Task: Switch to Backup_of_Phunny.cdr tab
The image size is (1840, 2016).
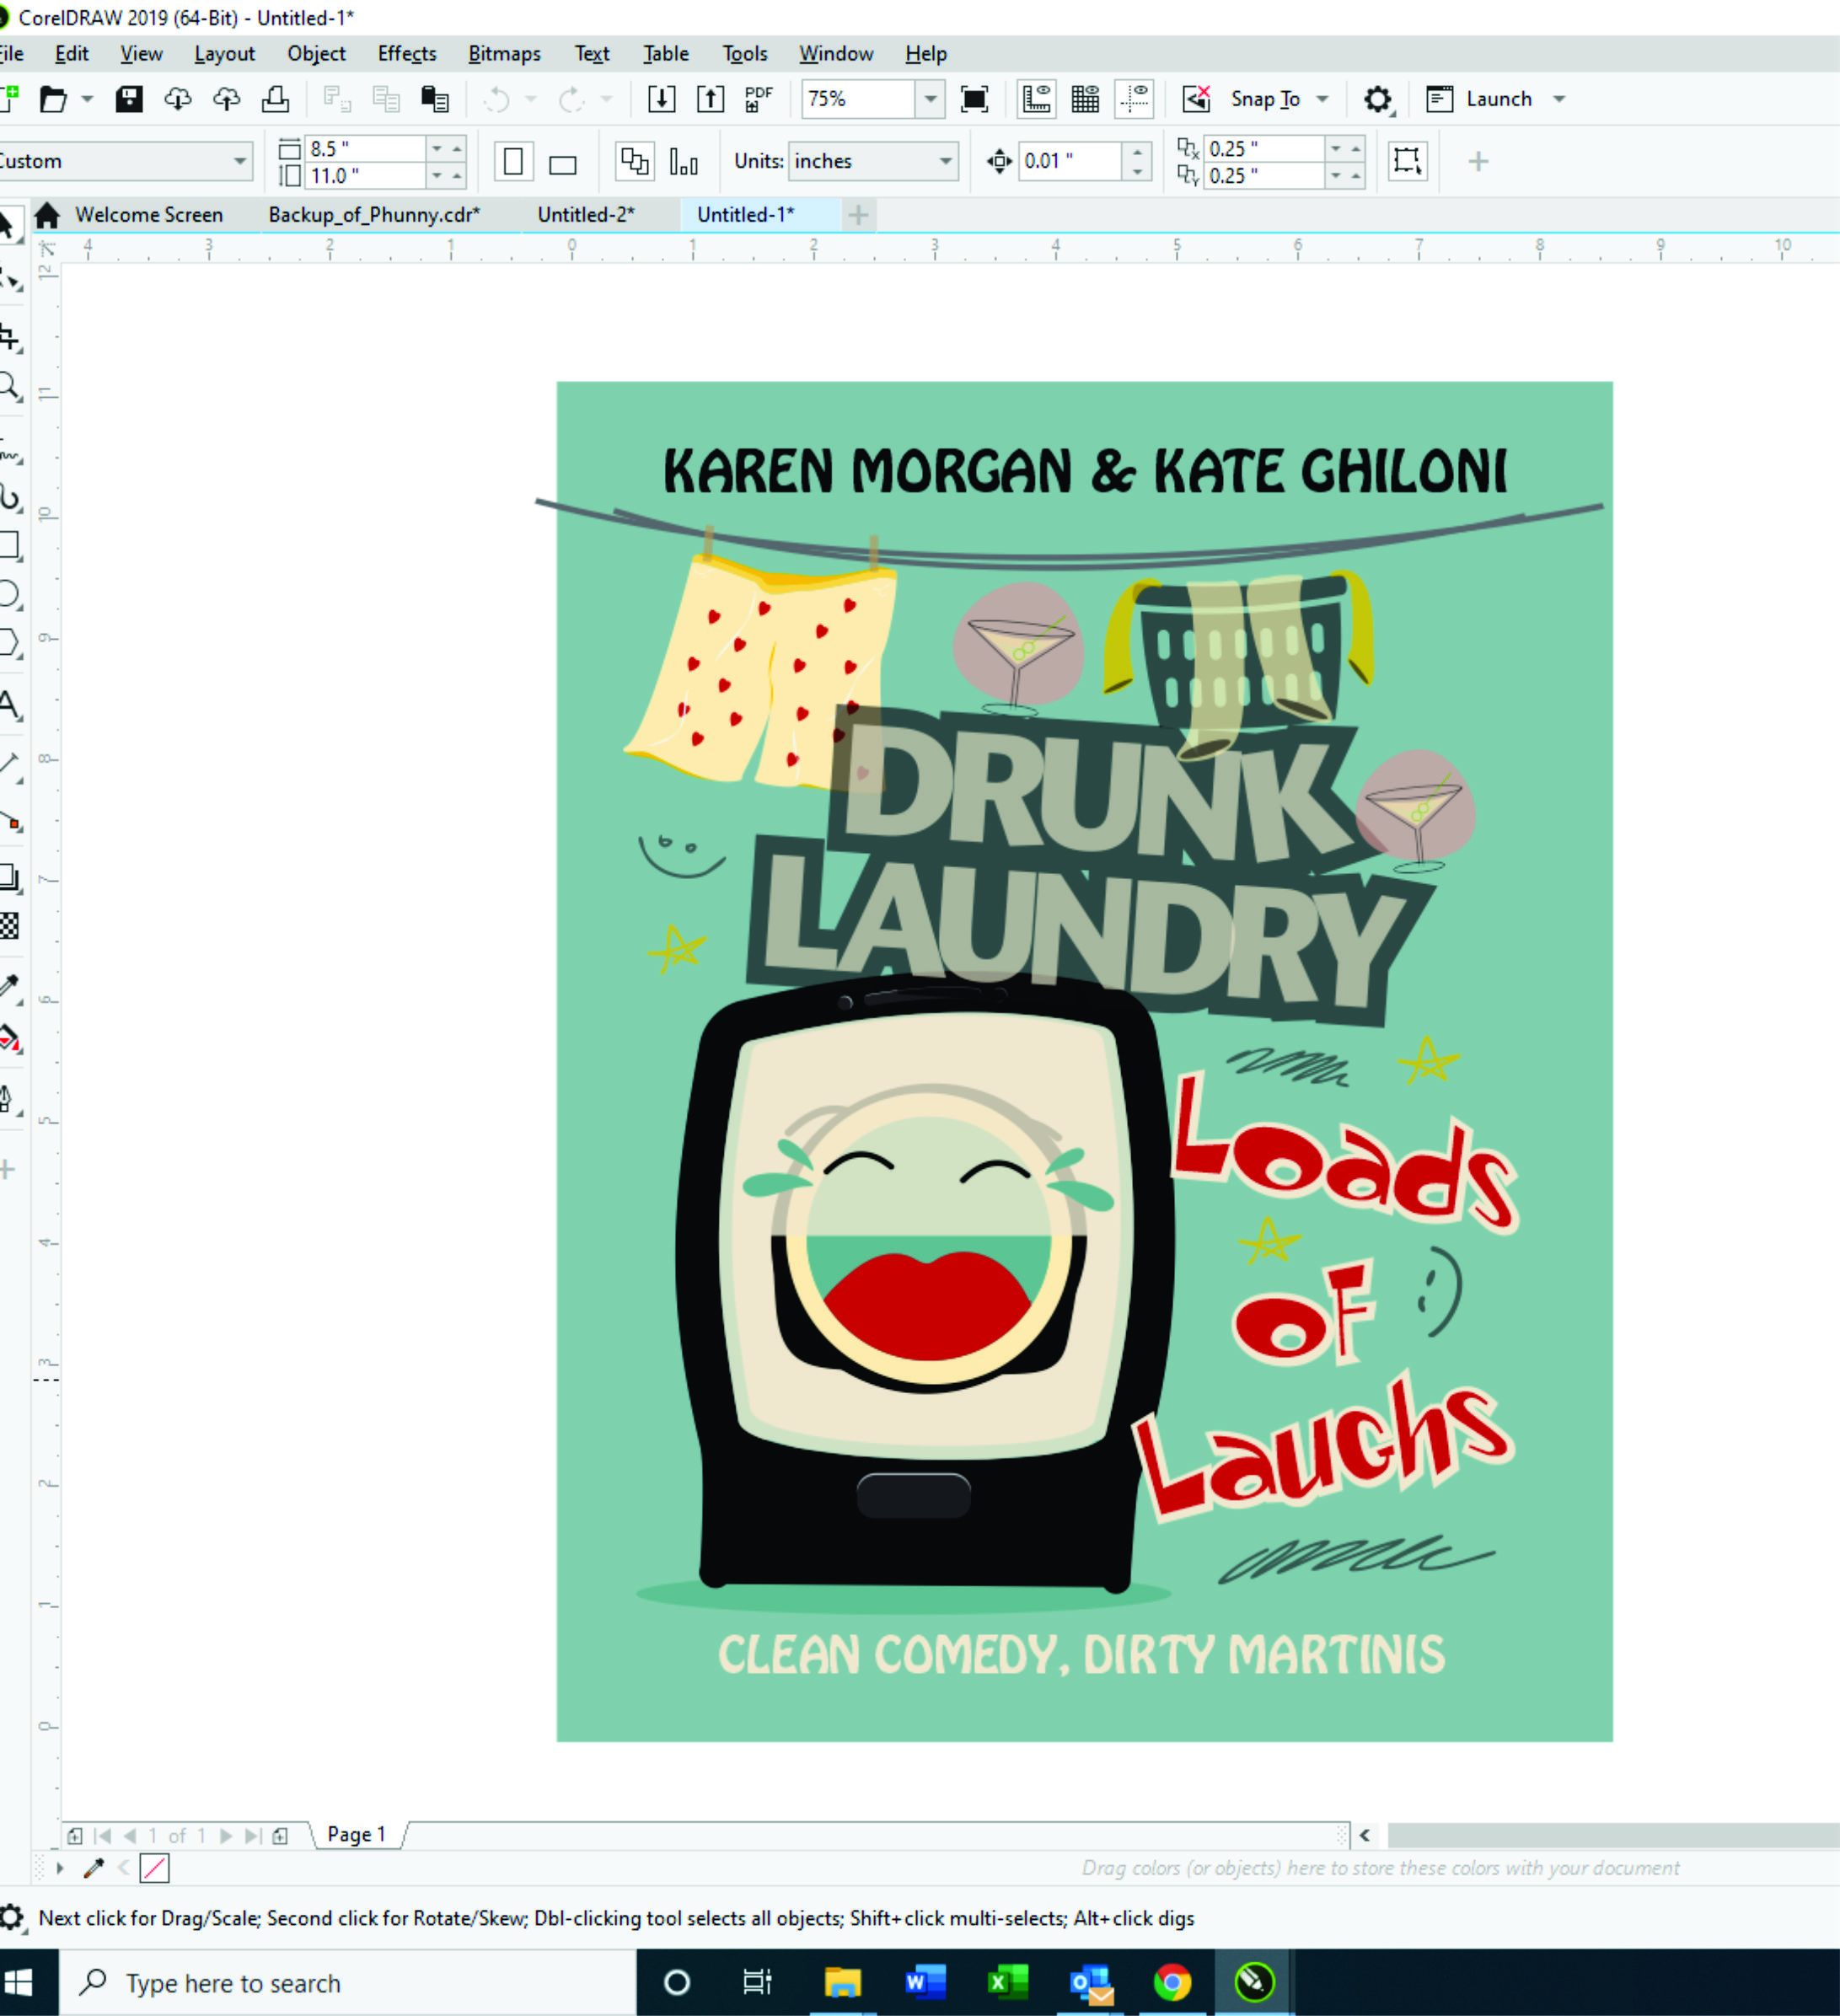Action: click(x=374, y=215)
